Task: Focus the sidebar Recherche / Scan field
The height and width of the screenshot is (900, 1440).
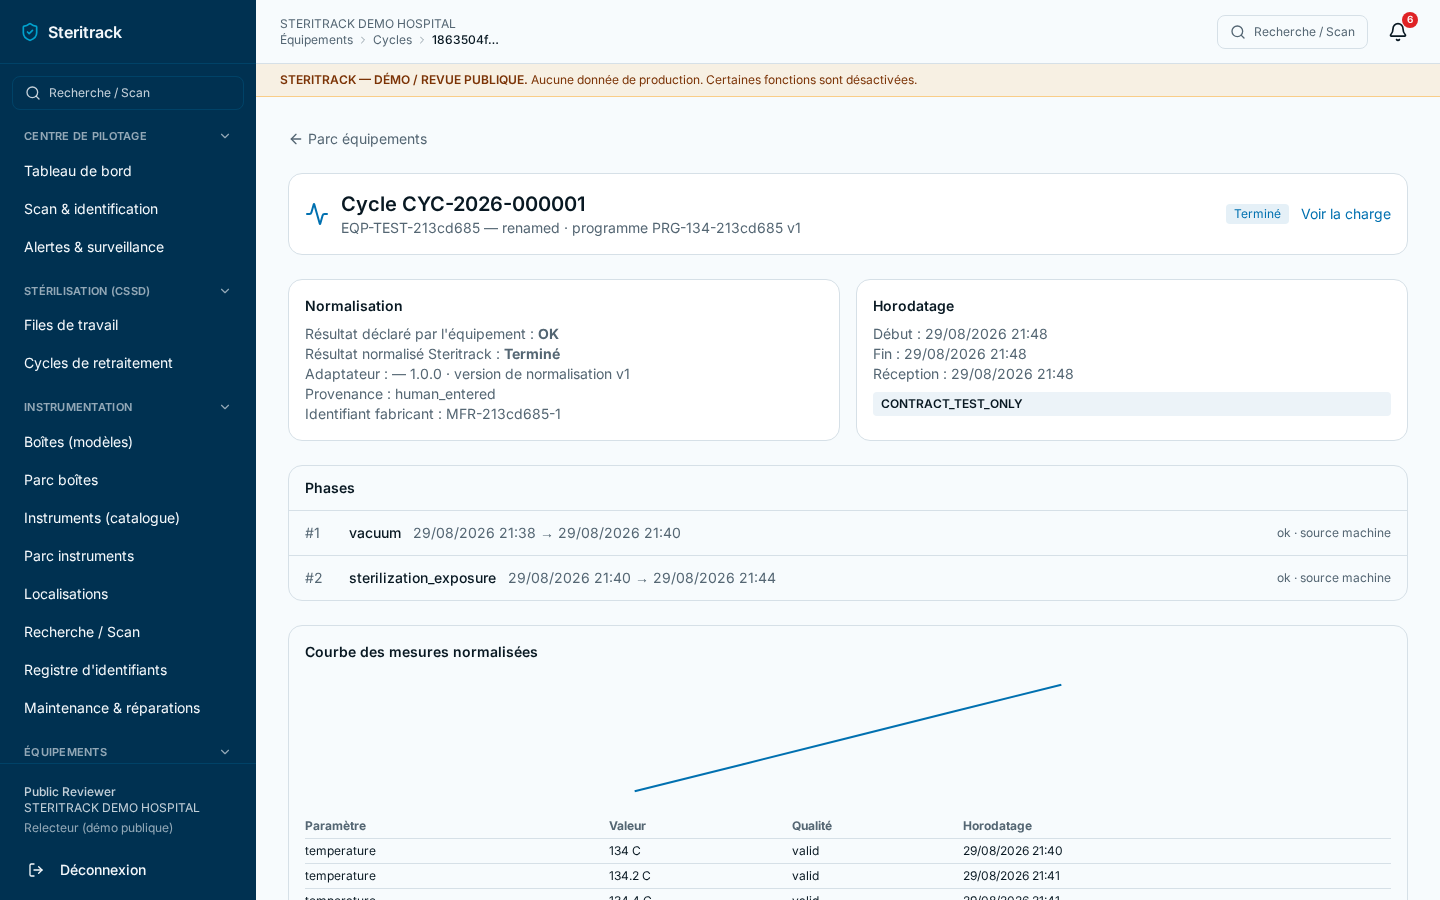Action: click(x=128, y=93)
